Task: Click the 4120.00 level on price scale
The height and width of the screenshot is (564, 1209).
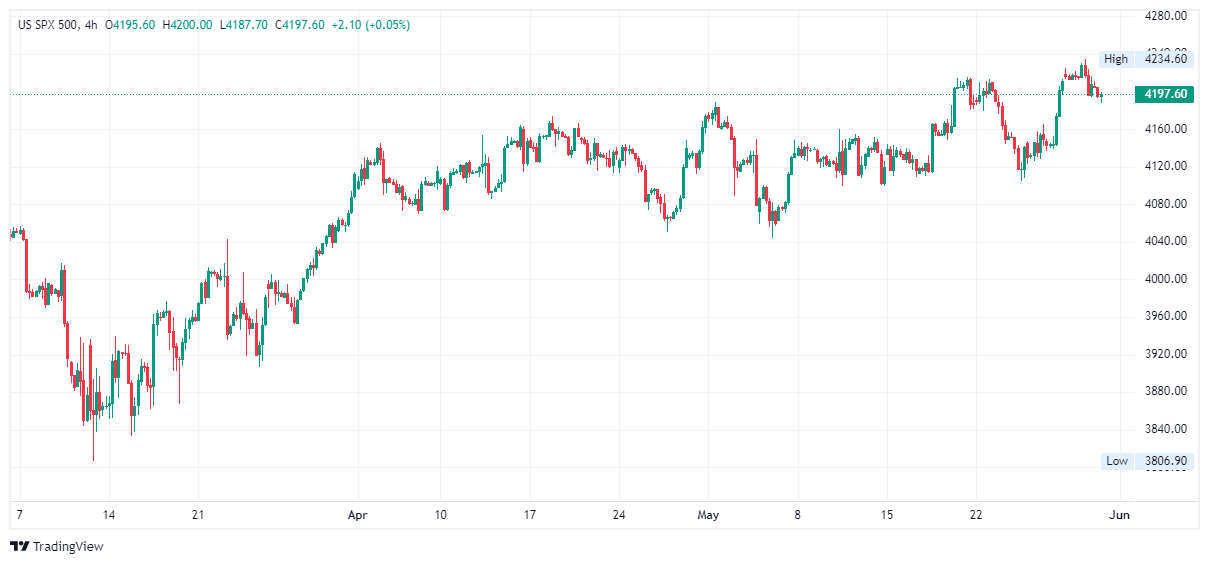Action: 1165,166
